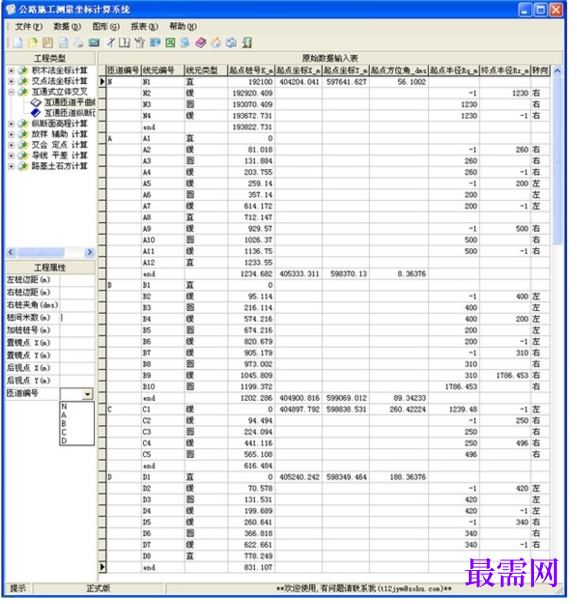
Task: Click the row selector of the N1 row
Action: pos(102,82)
